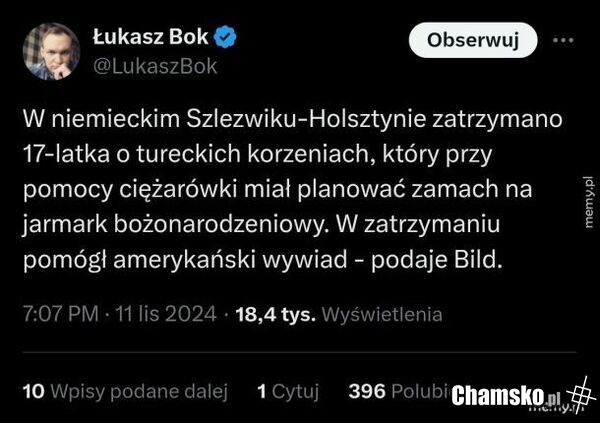Viewport: 600px width, 423px height.
Task: Click the 11 lis 2024 date
Action: [x=165, y=314]
